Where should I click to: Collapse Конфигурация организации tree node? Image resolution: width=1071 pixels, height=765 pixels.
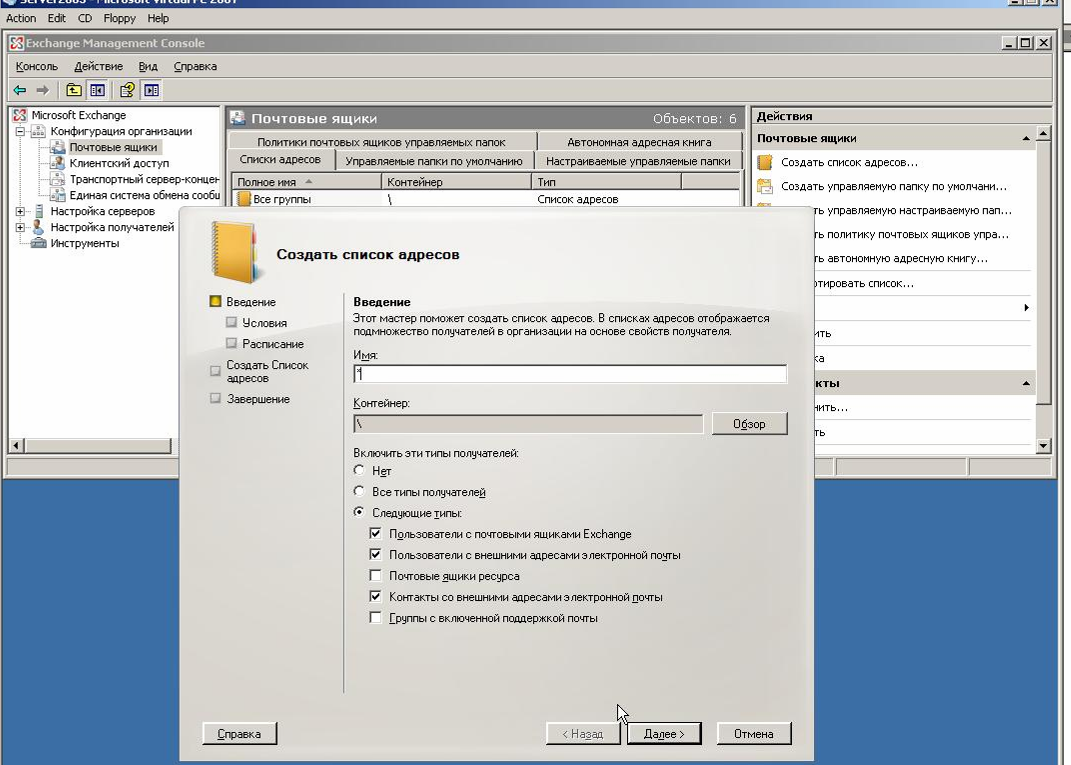[x=20, y=131]
